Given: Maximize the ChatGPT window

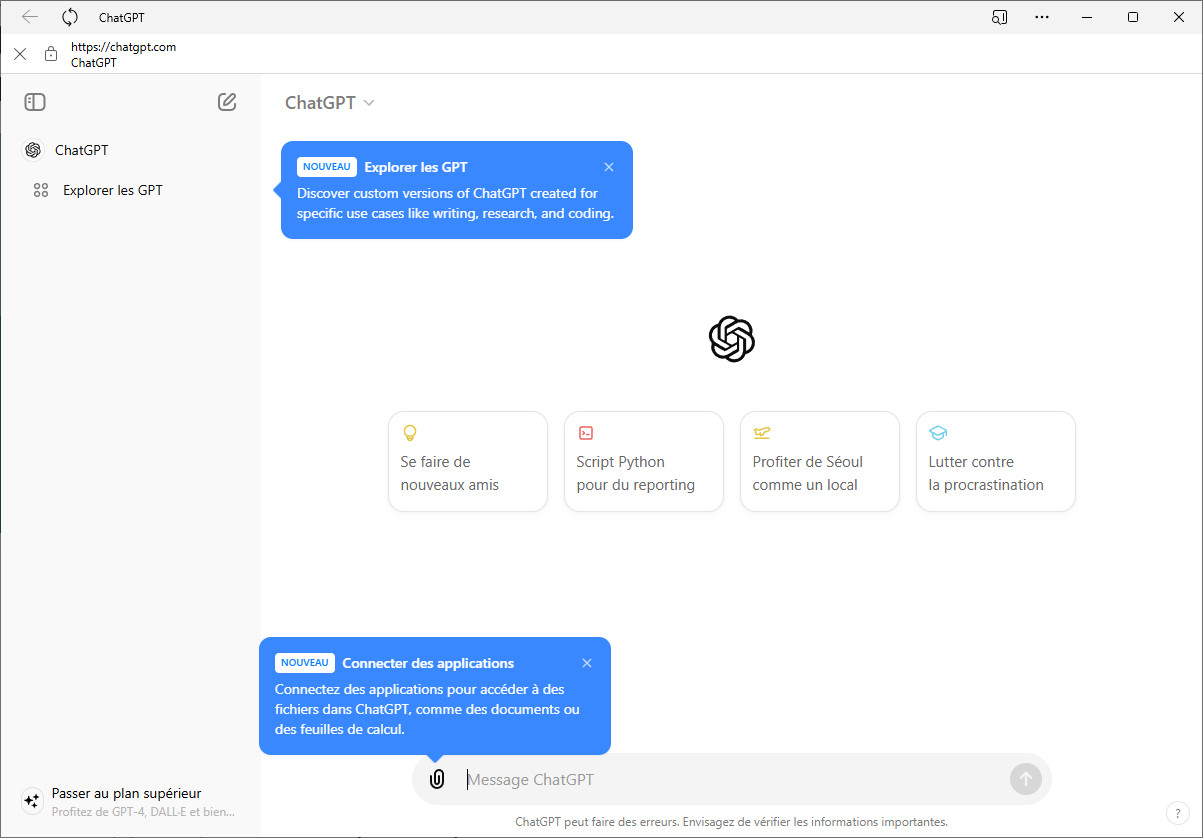Looking at the screenshot, I should coord(1133,17).
